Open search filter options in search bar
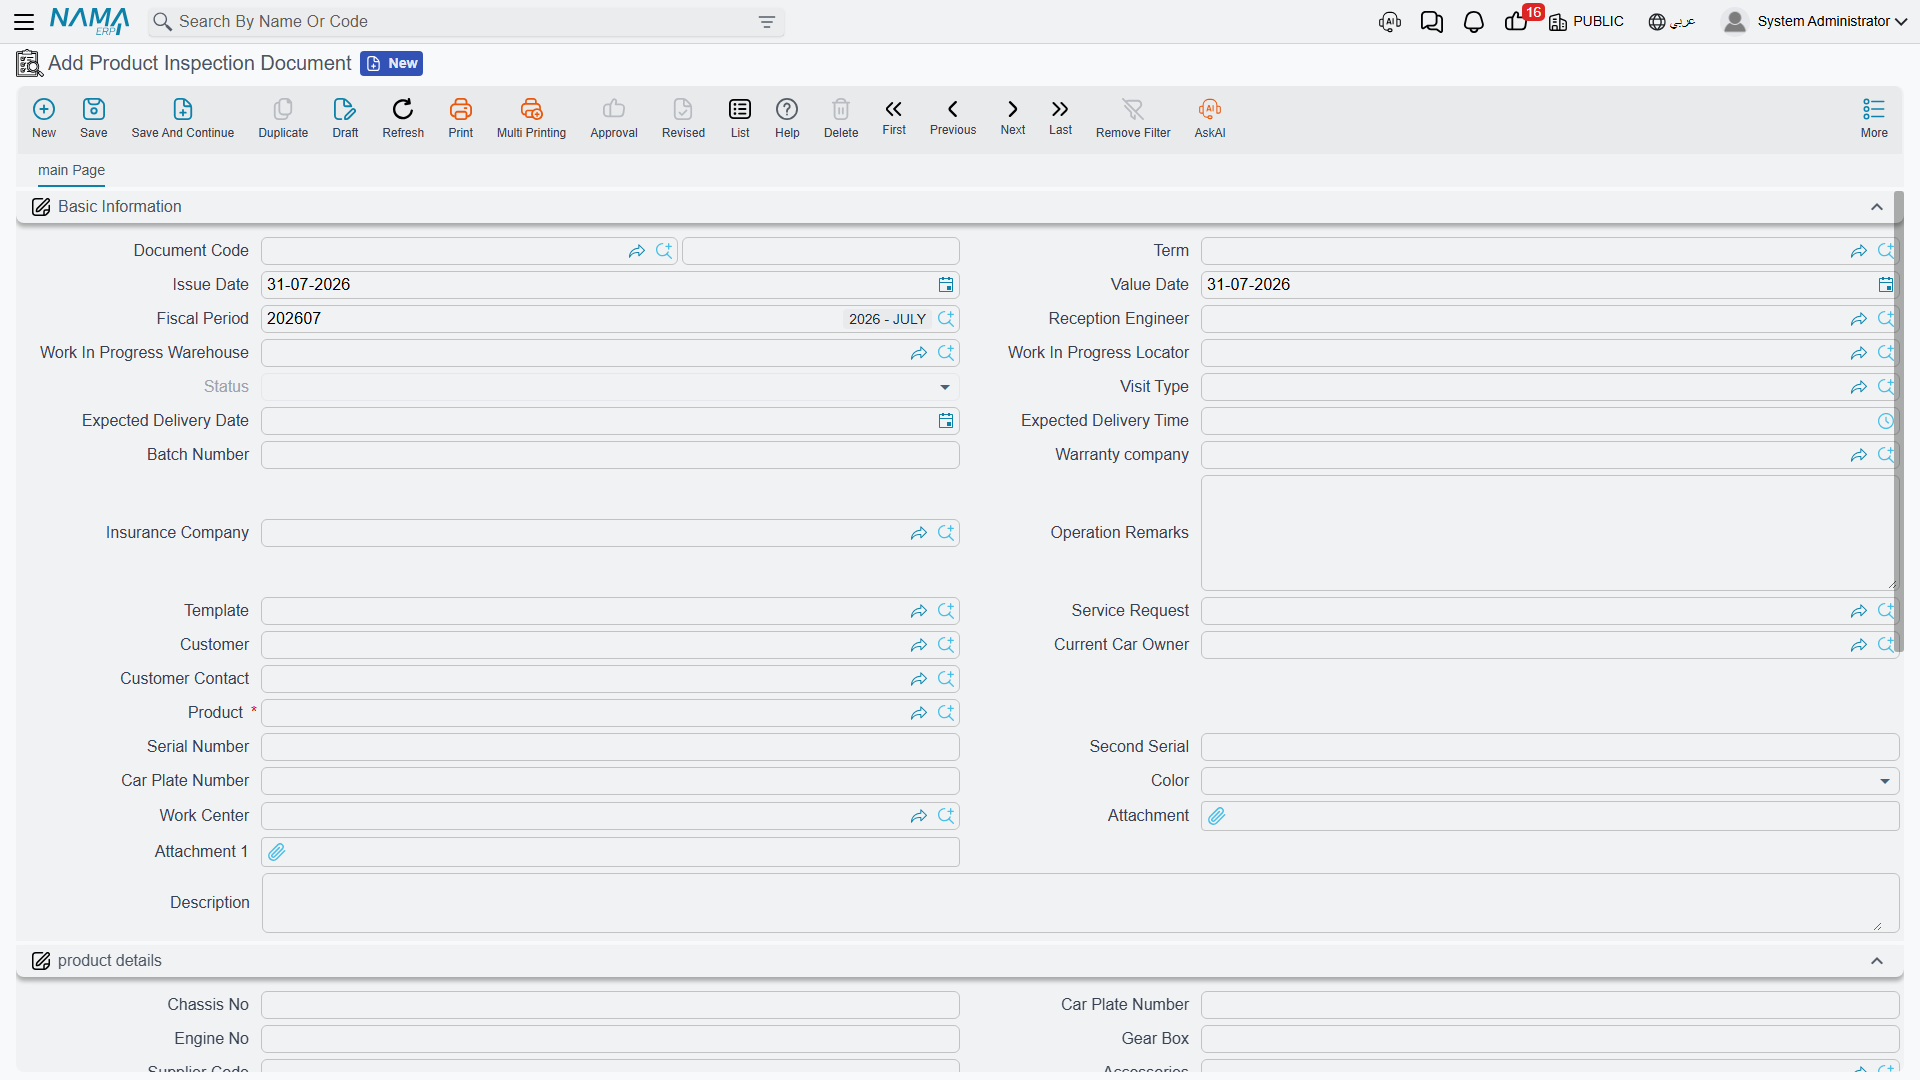 pos(767,22)
